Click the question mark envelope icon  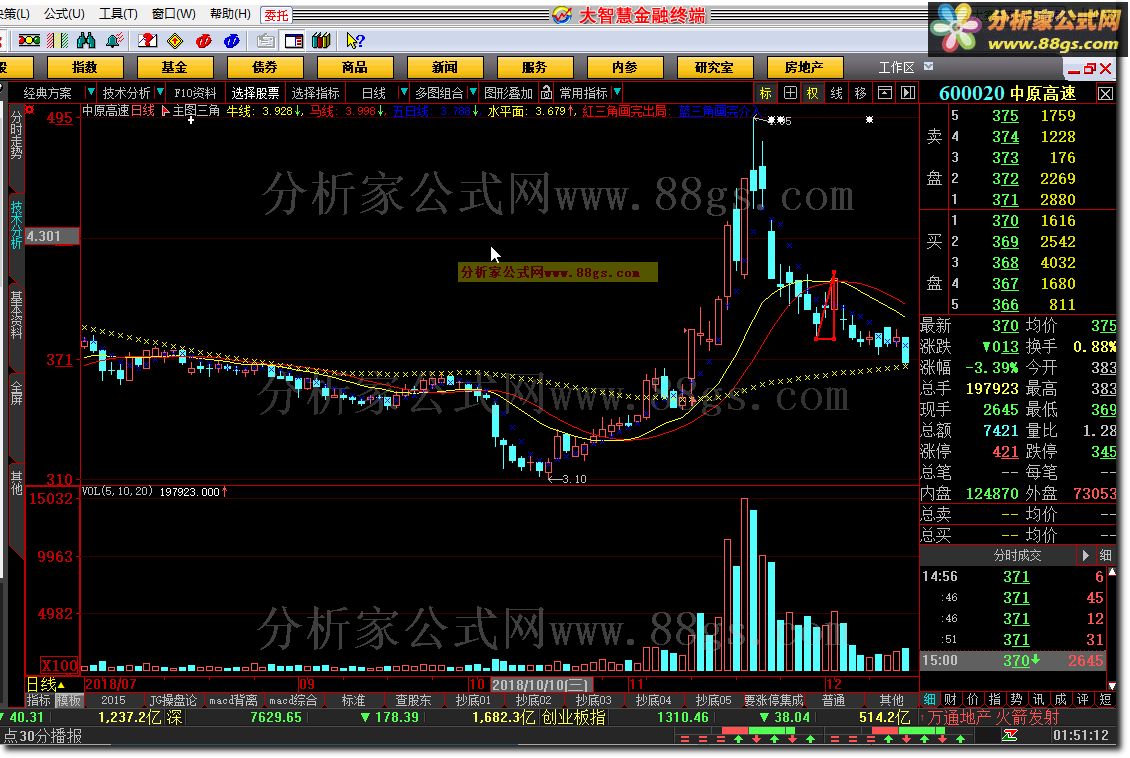coord(148,40)
